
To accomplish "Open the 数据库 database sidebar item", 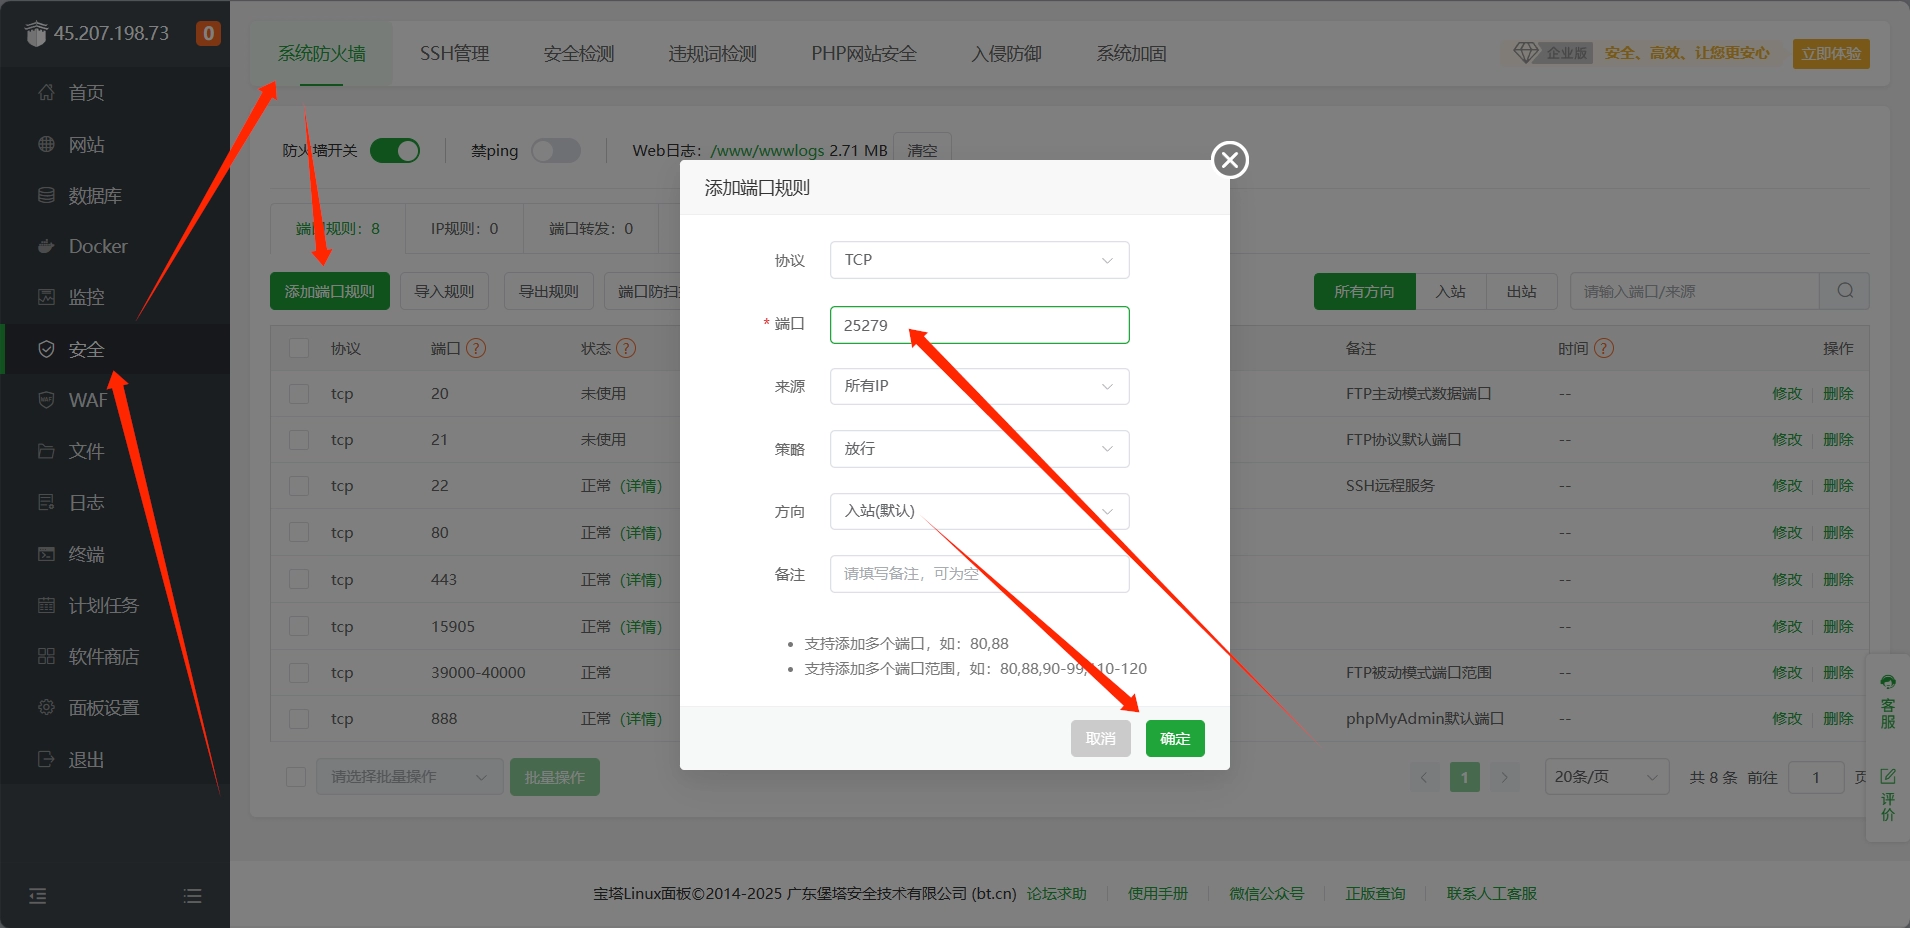I will [85, 196].
